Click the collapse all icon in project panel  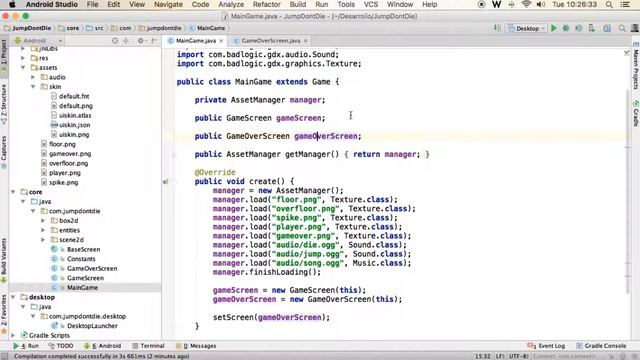click(x=126, y=41)
